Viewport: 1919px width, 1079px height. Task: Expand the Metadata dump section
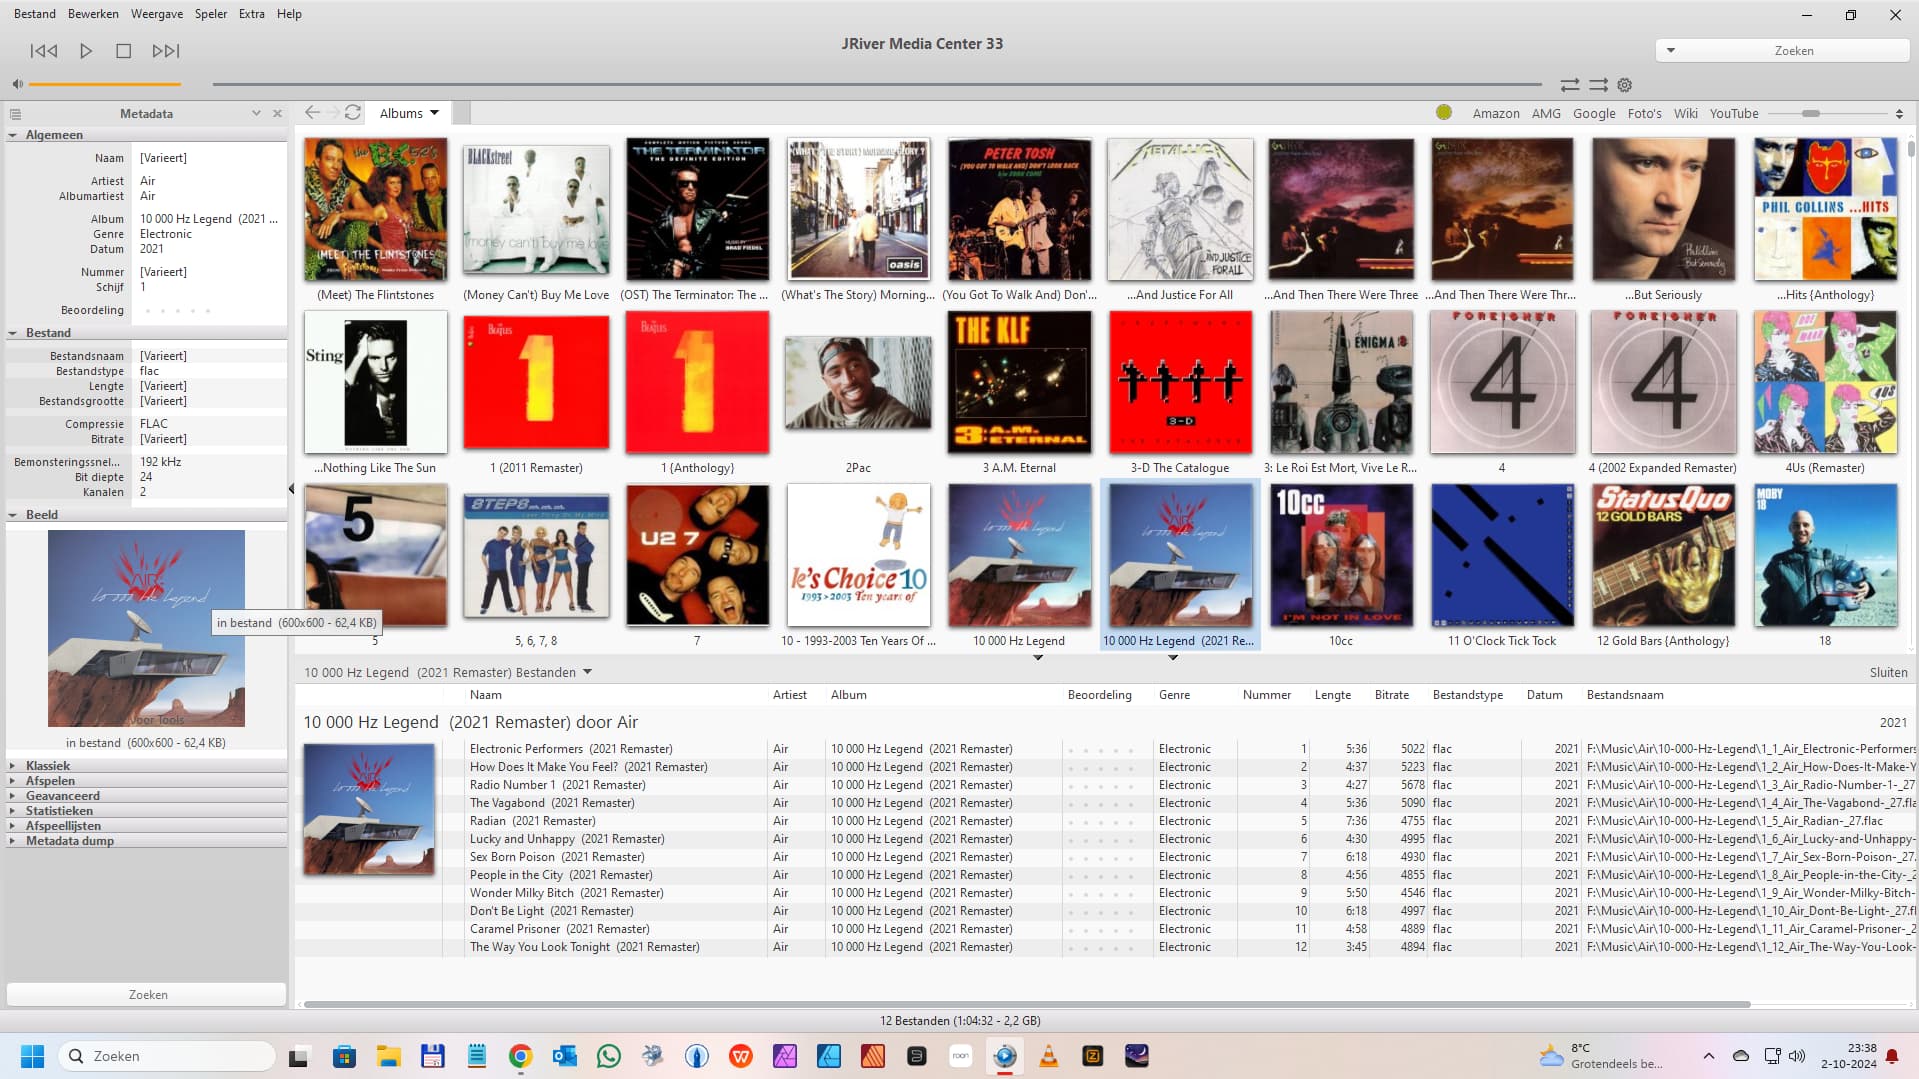13,841
